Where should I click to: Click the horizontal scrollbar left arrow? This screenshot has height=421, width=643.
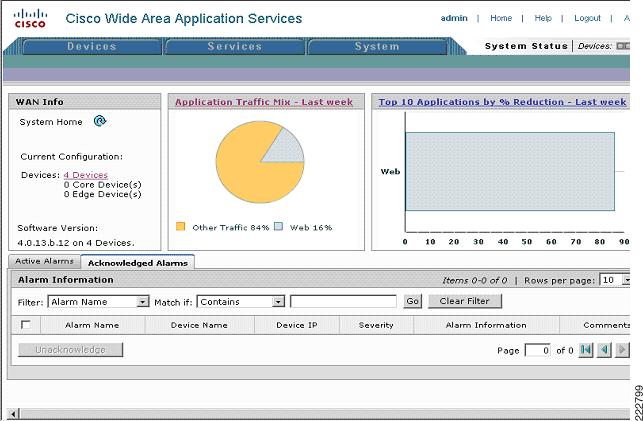(x=13, y=414)
